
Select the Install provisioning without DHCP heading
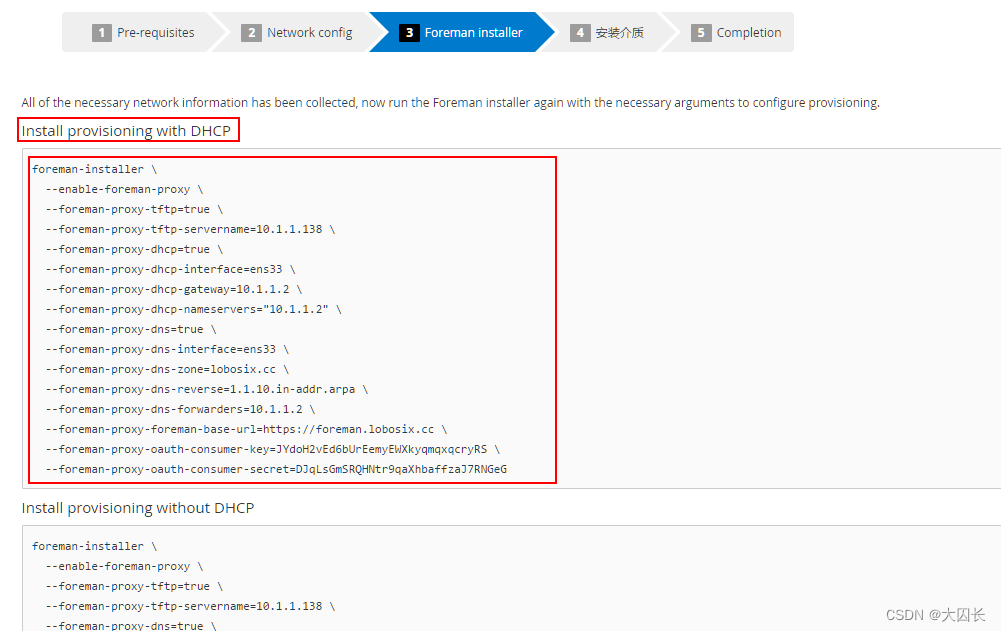tap(138, 508)
